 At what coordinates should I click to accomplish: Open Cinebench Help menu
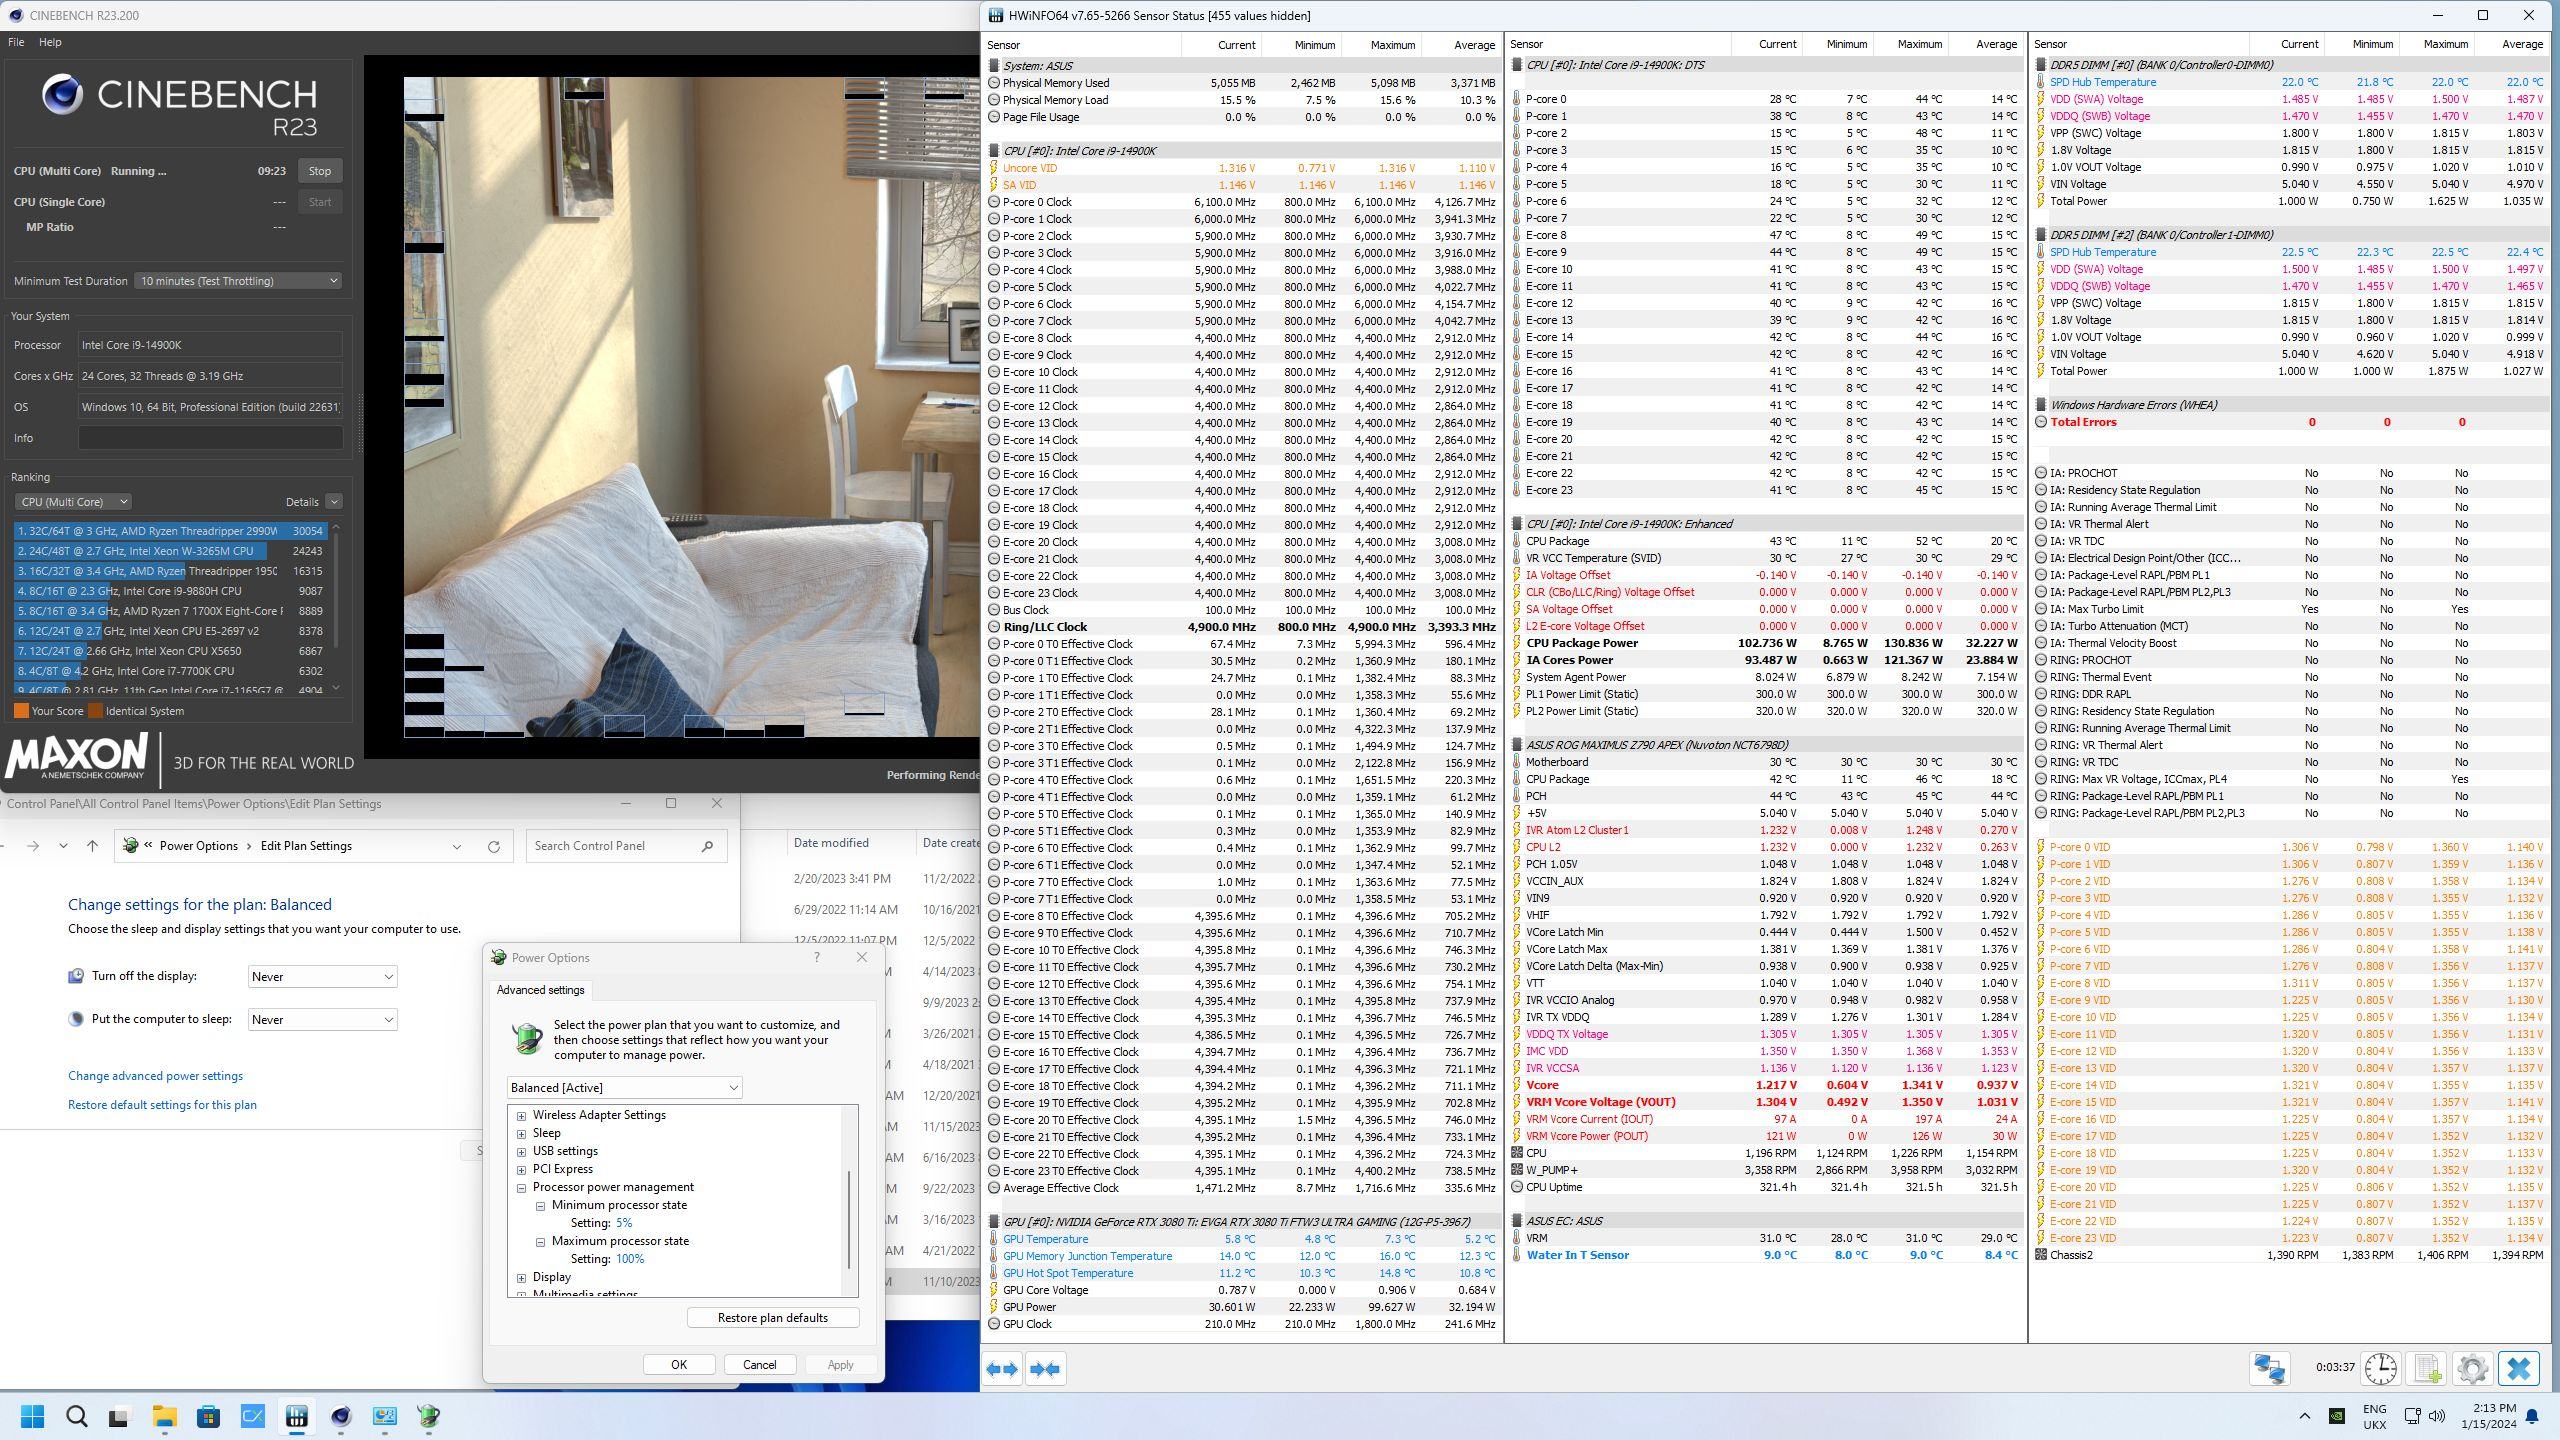coord(50,42)
